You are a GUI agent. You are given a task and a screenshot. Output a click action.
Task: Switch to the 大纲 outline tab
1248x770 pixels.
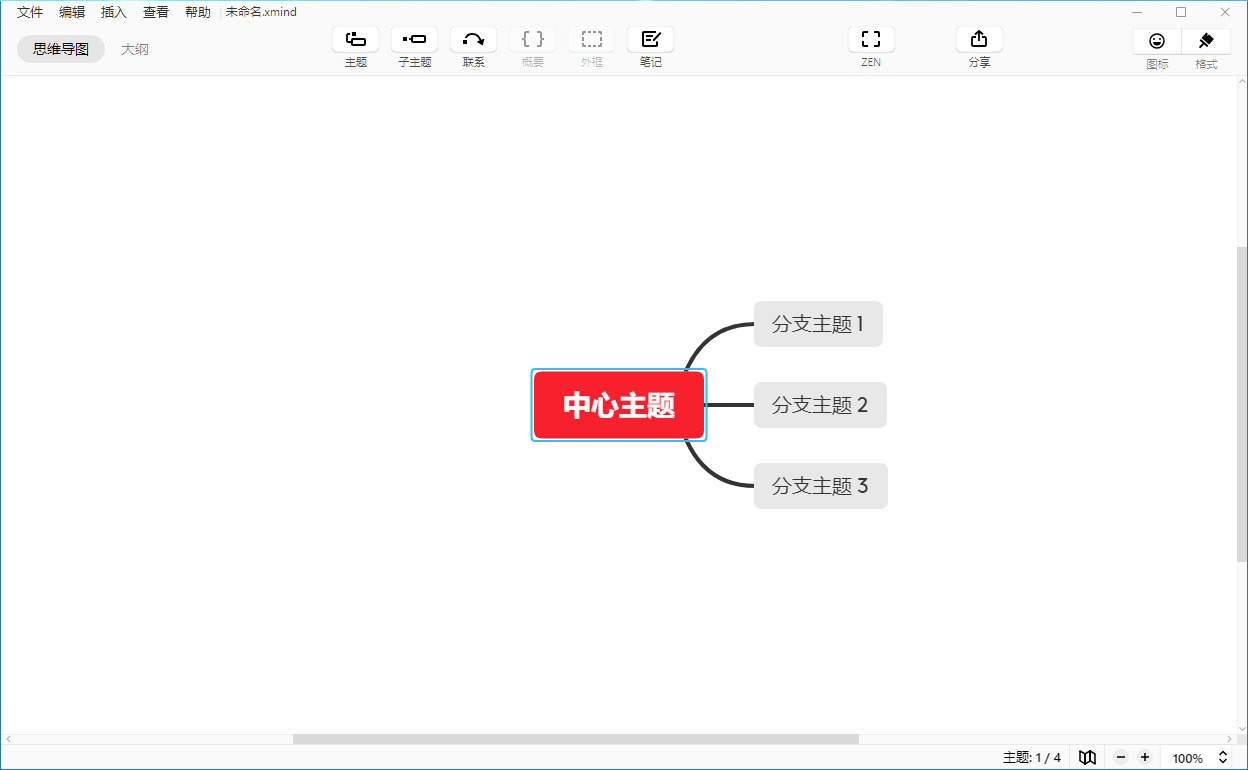[x=135, y=49]
